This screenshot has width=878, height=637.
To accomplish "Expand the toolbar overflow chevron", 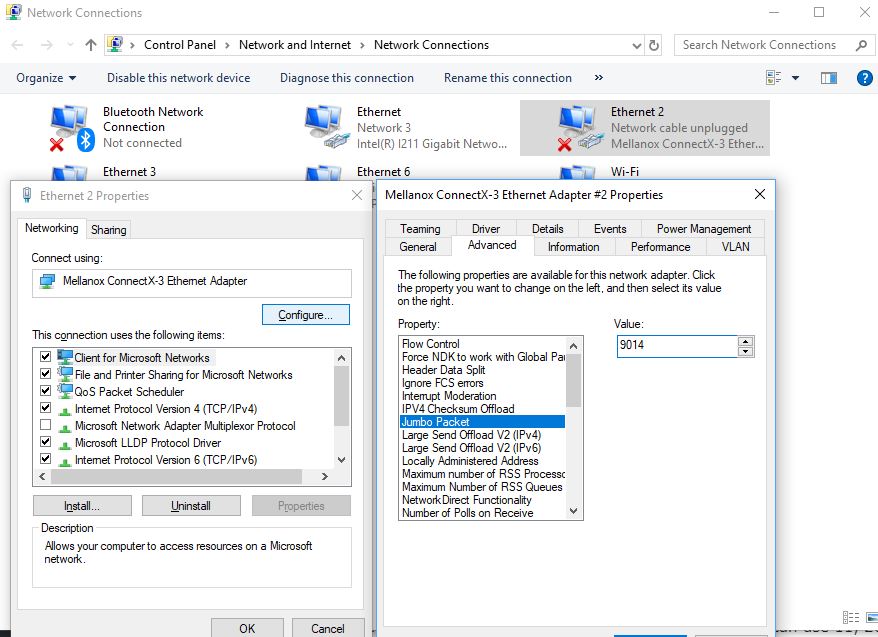I will (x=599, y=78).
